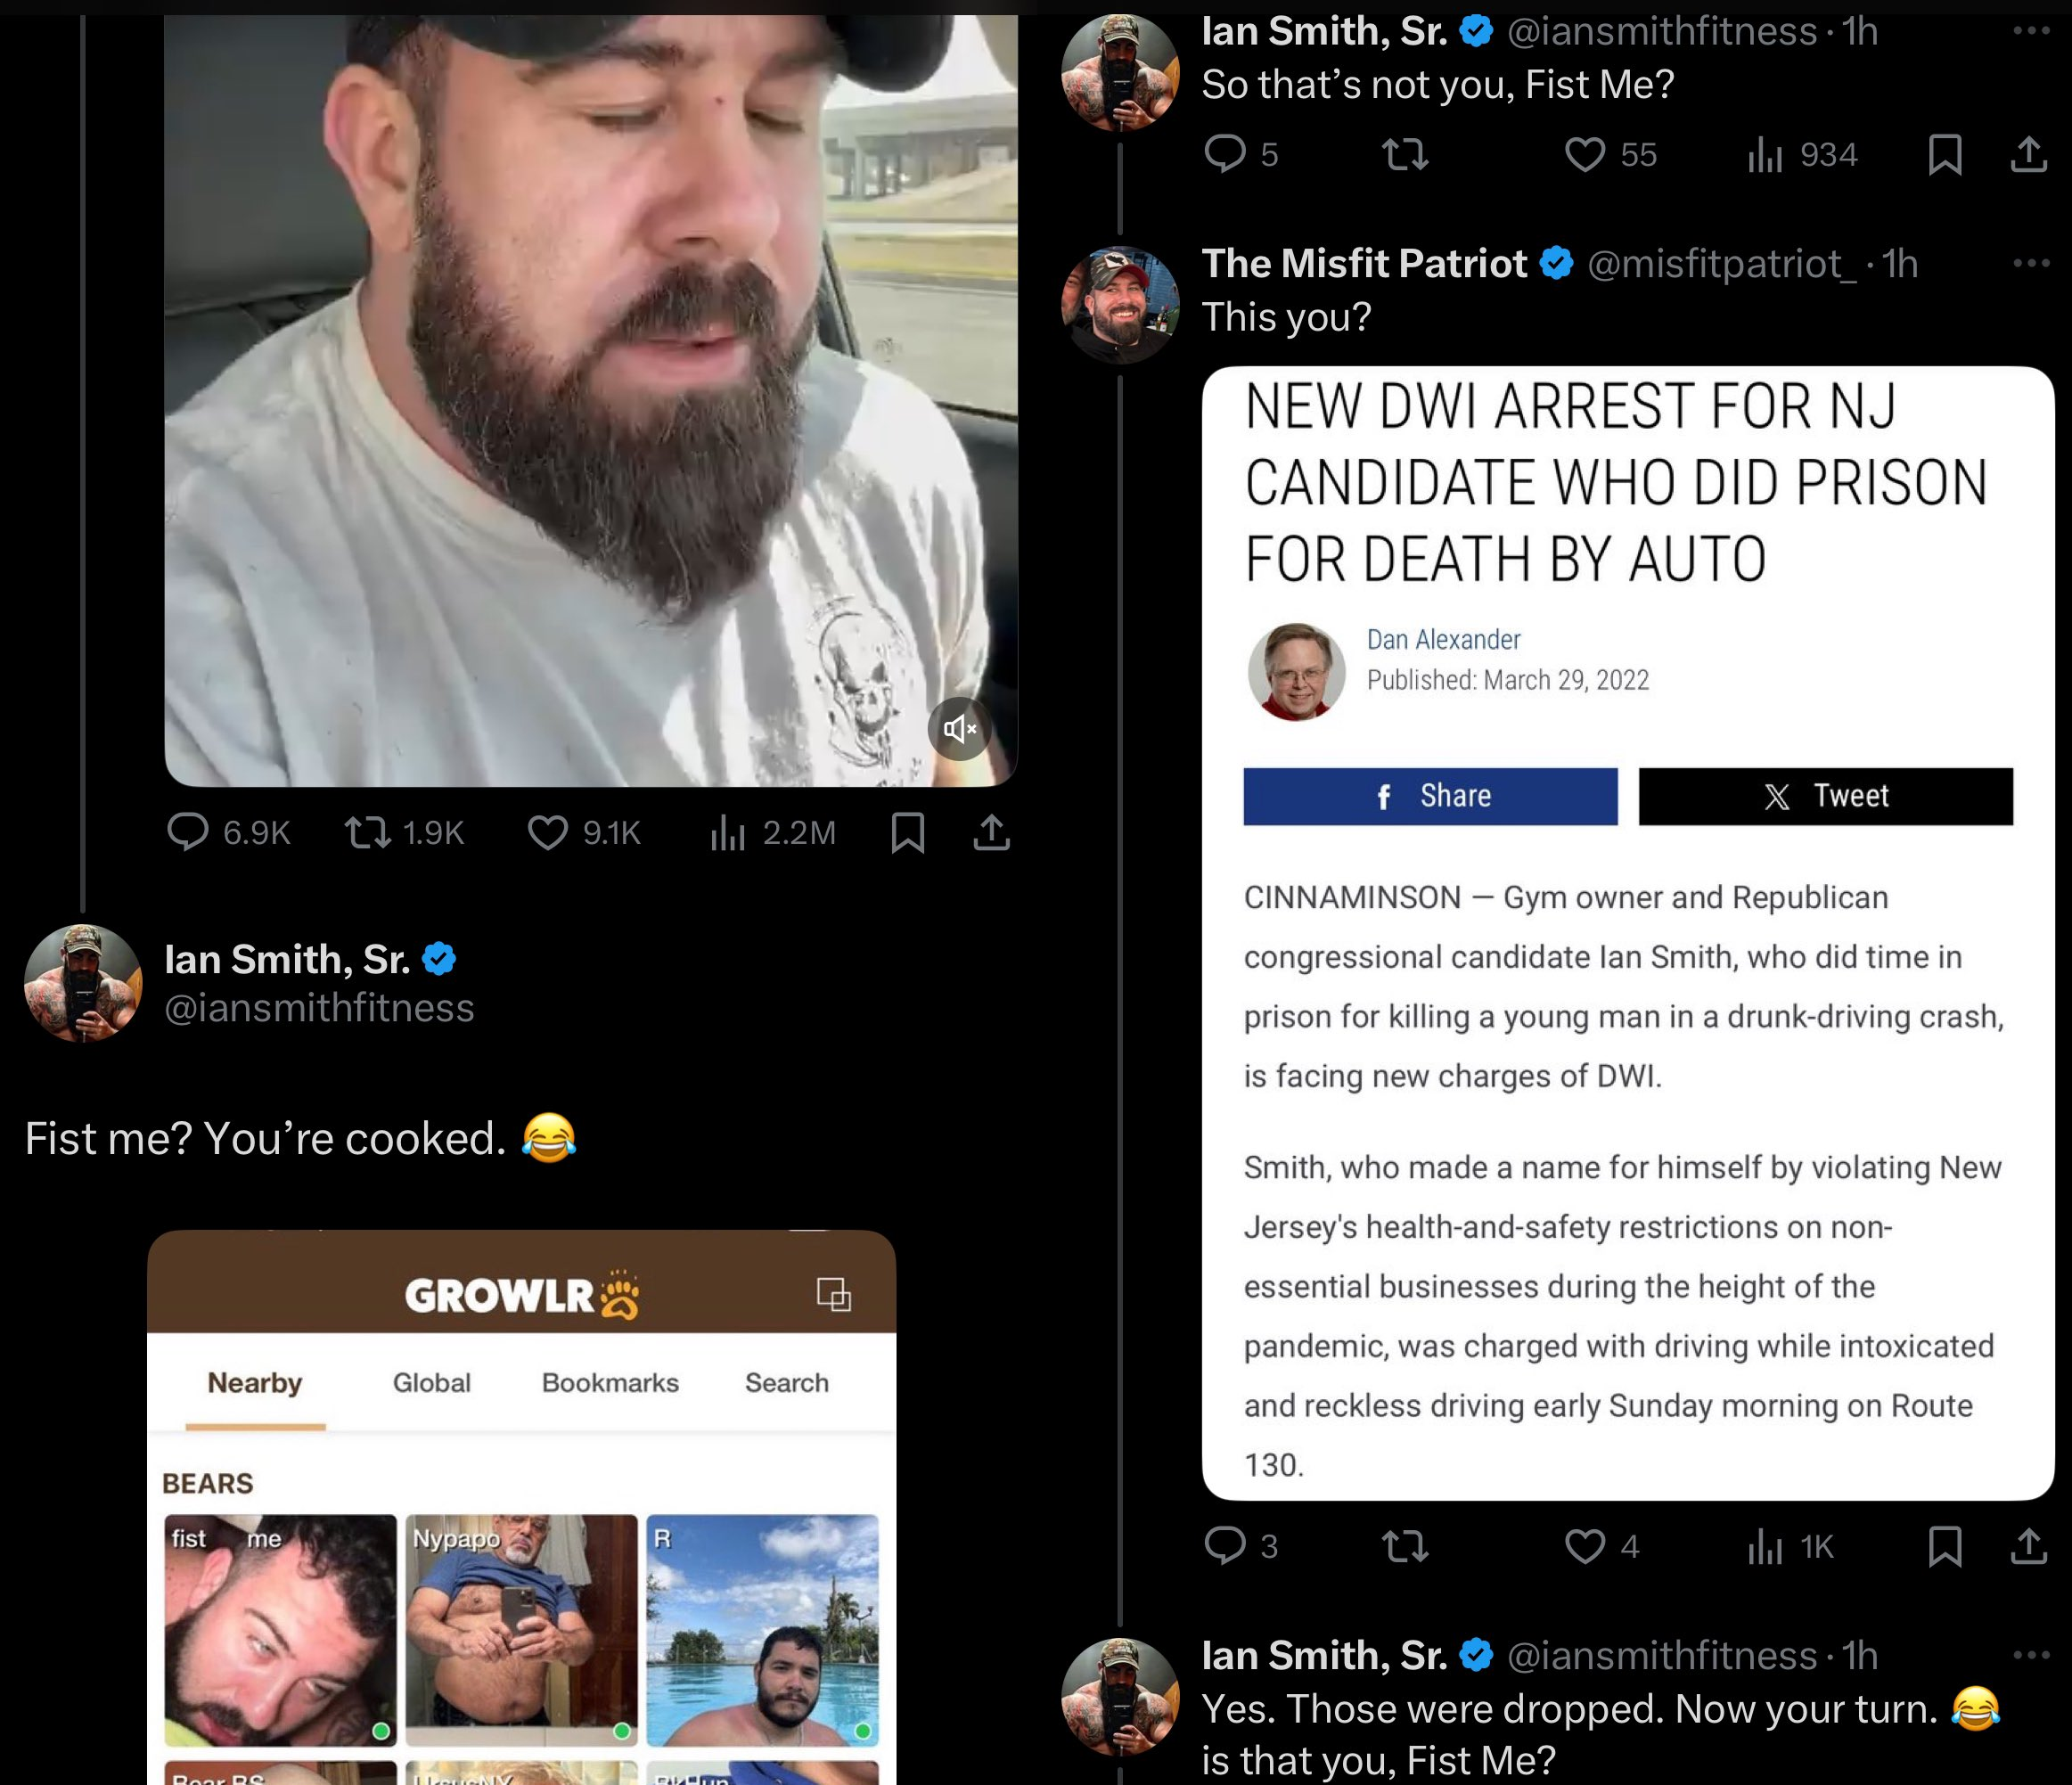Bookmark The Misfit Patriot's 'This you?' tweet
The width and height of the screenshot is (2072, 1785).
point(1944,1546)
